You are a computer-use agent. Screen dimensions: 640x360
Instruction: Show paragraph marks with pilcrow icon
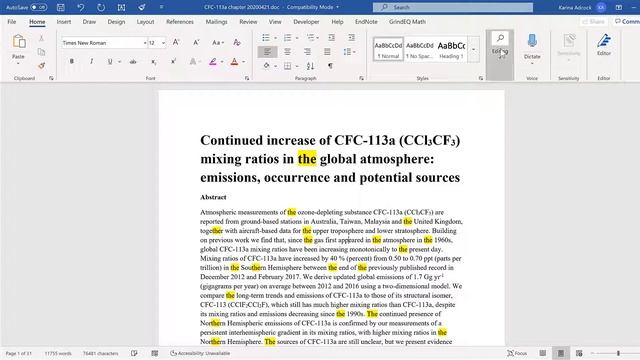point(330,66)
